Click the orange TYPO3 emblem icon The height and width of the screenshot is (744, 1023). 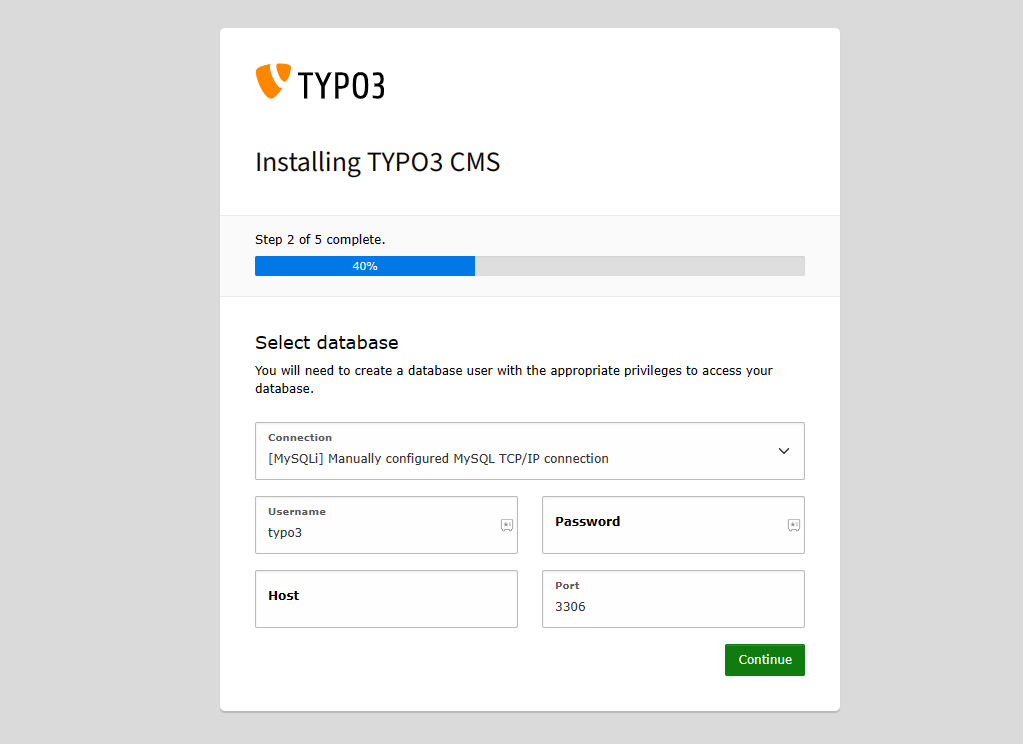(271, 82)
